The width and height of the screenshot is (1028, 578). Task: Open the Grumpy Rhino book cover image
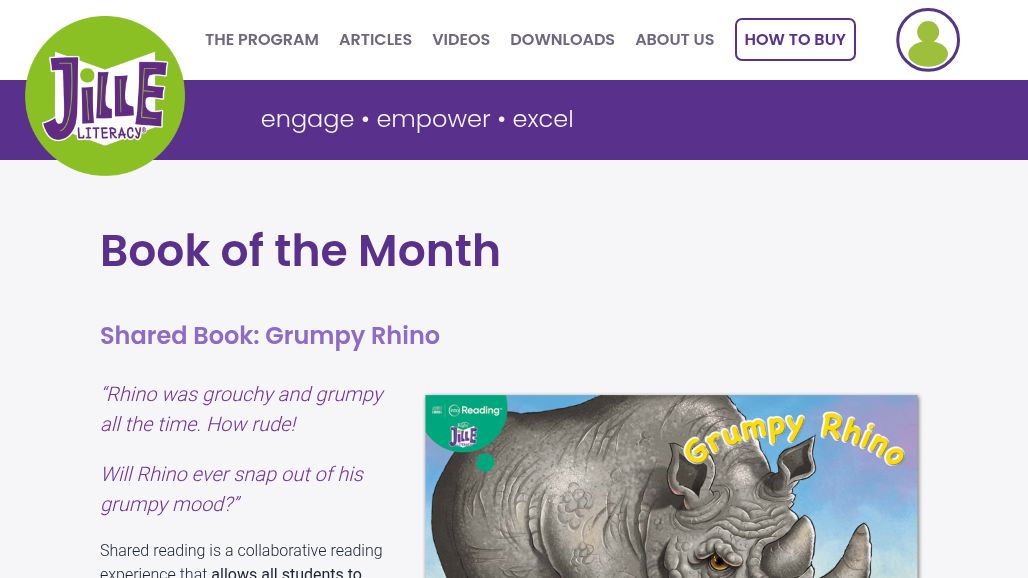click(600, 500)
